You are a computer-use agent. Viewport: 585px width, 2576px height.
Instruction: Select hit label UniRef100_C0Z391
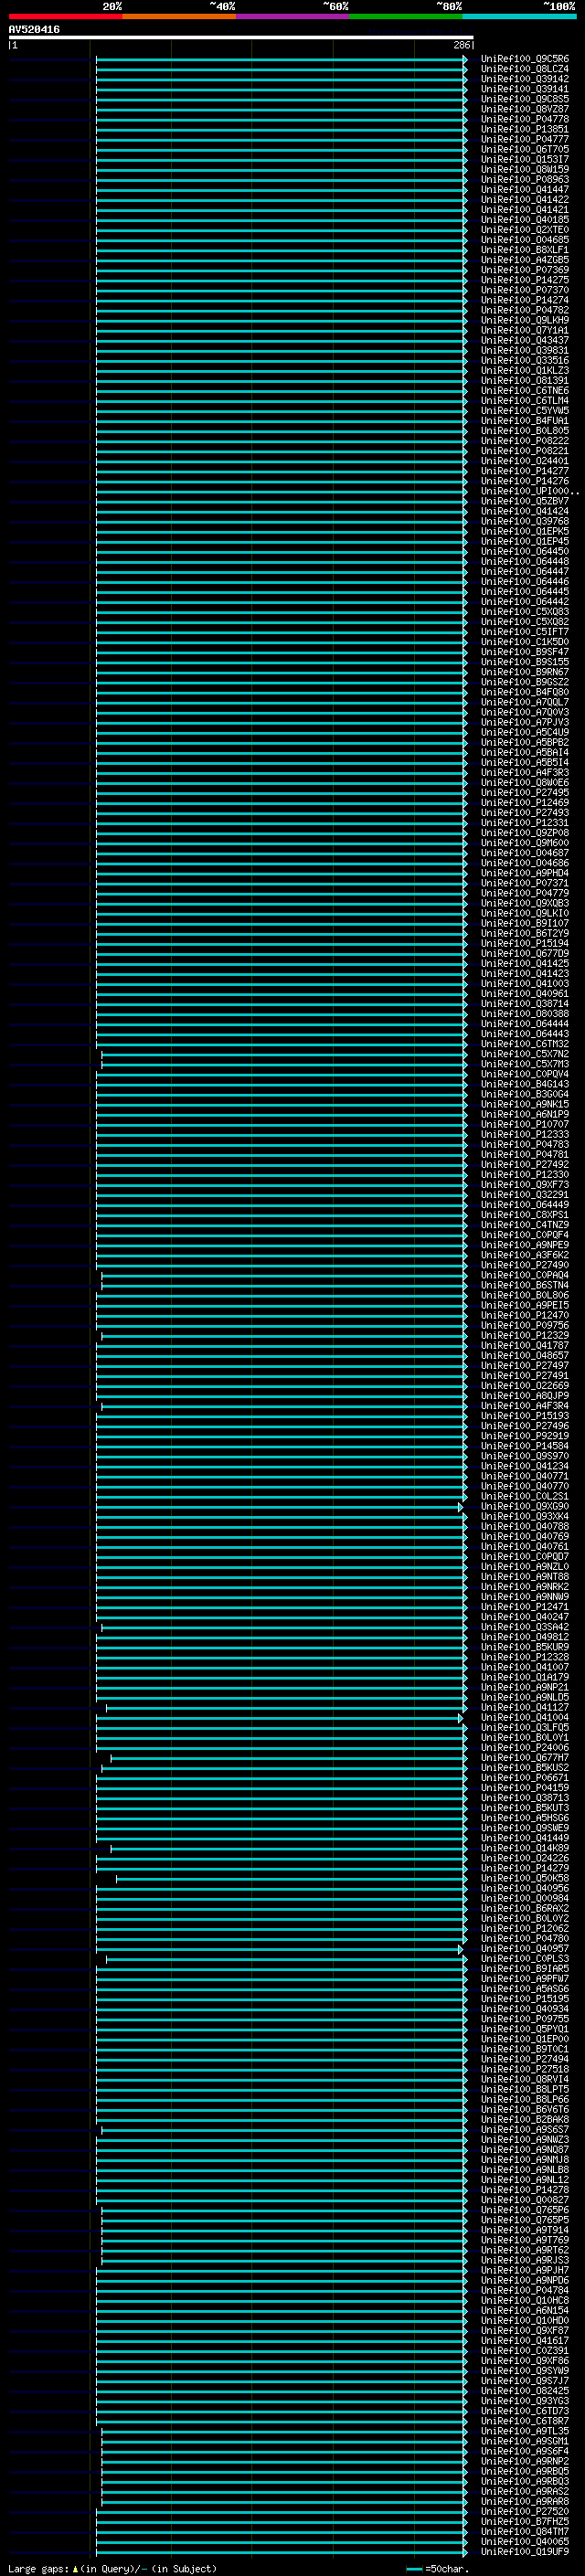tap(524, 2350)
